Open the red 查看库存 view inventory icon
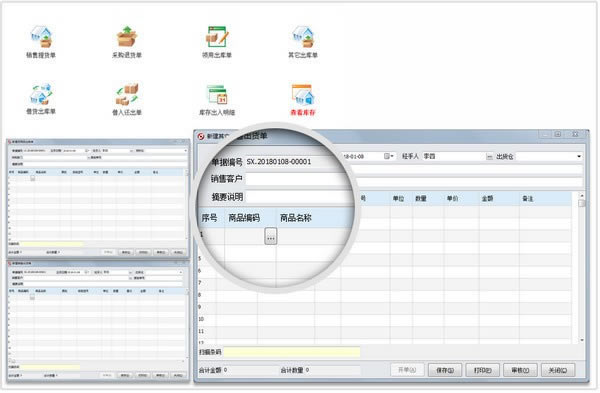The height and width of the screenshot is (393, 600). [x=303, y=95]
